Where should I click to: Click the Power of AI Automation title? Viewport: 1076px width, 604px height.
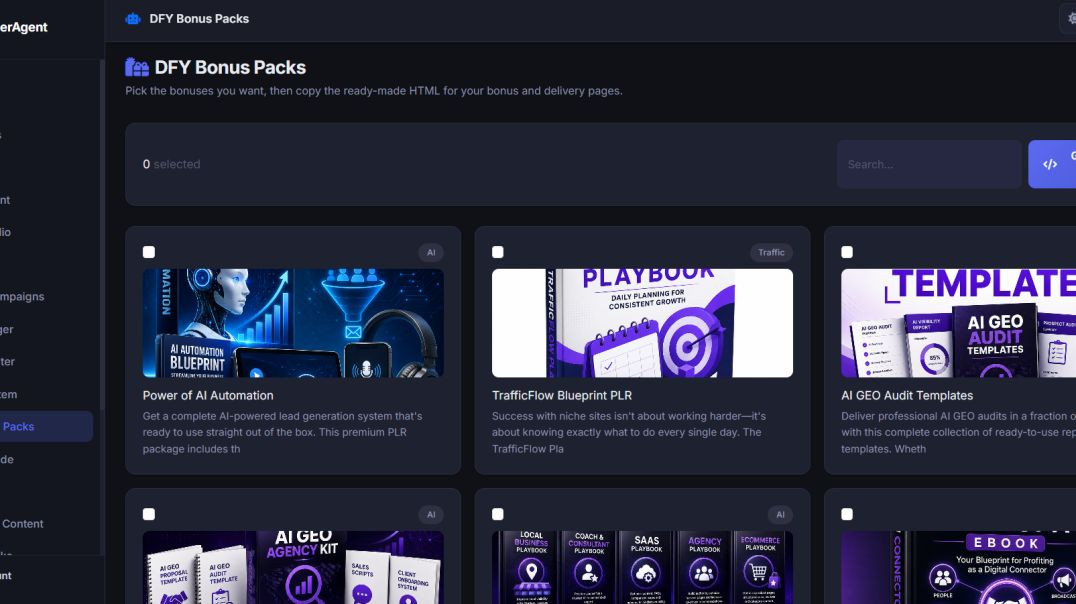(208, 395)
